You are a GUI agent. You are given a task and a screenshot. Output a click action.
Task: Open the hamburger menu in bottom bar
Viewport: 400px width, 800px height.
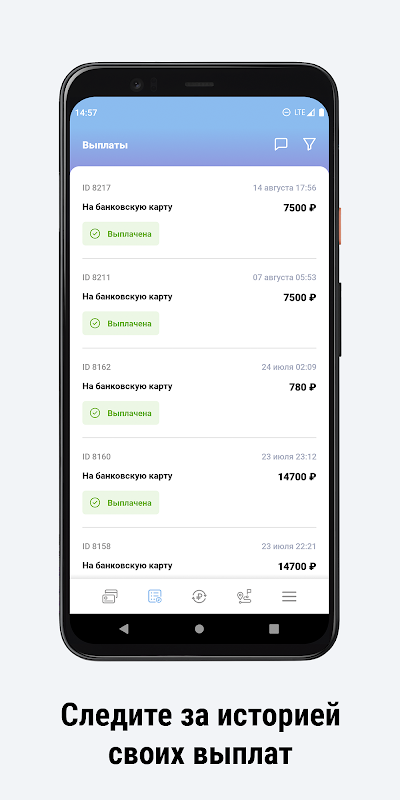(289, 596)
